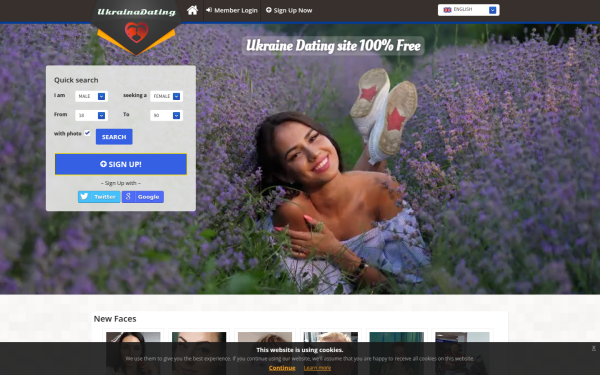
Task: Click Continue in the cookie notice
Action: pyautogui.click(x=282, y=368)
